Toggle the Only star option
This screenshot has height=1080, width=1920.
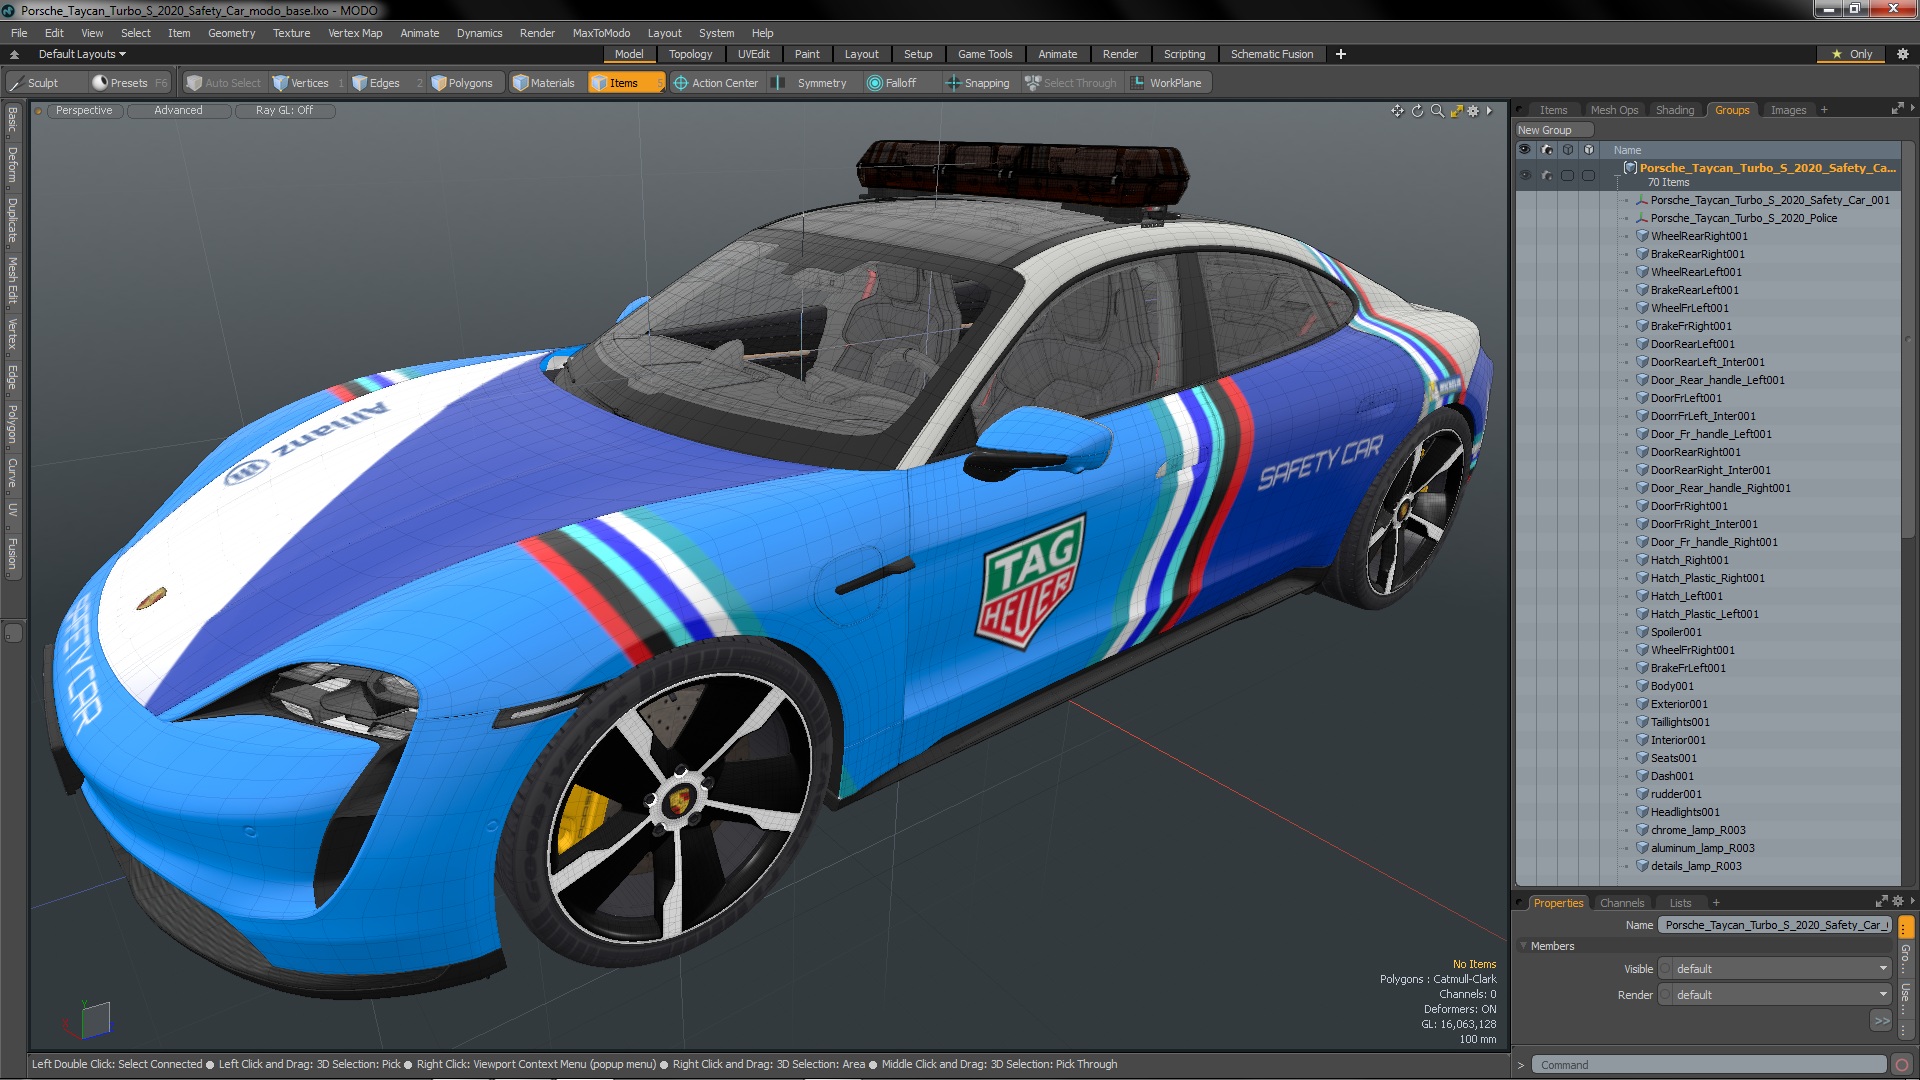click(x=1851, y=54)
